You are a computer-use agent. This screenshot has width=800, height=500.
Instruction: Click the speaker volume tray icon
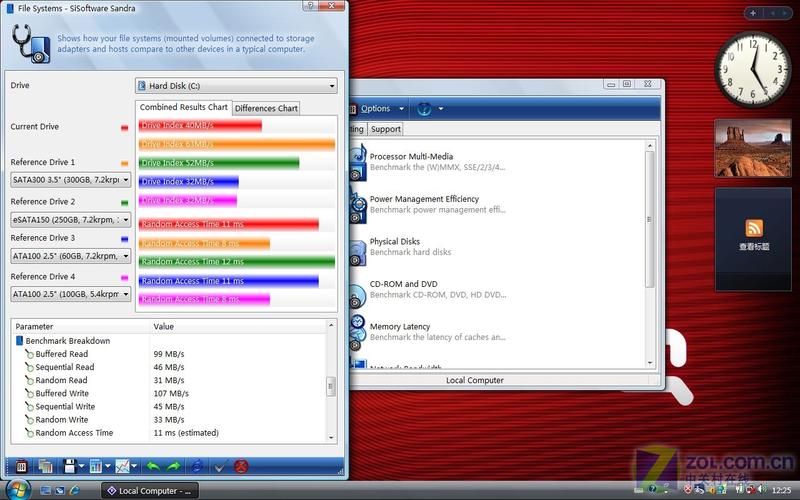coord(762,490)
